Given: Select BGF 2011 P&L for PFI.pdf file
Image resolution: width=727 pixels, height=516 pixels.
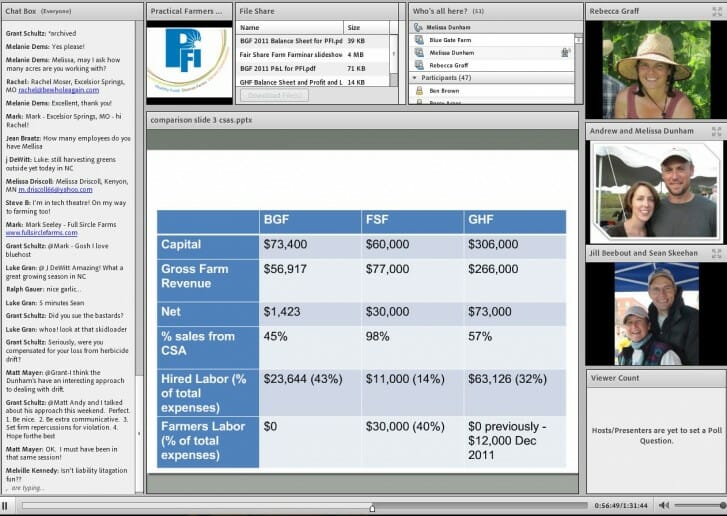Looking at the screenshot, I should coord(290,68).
